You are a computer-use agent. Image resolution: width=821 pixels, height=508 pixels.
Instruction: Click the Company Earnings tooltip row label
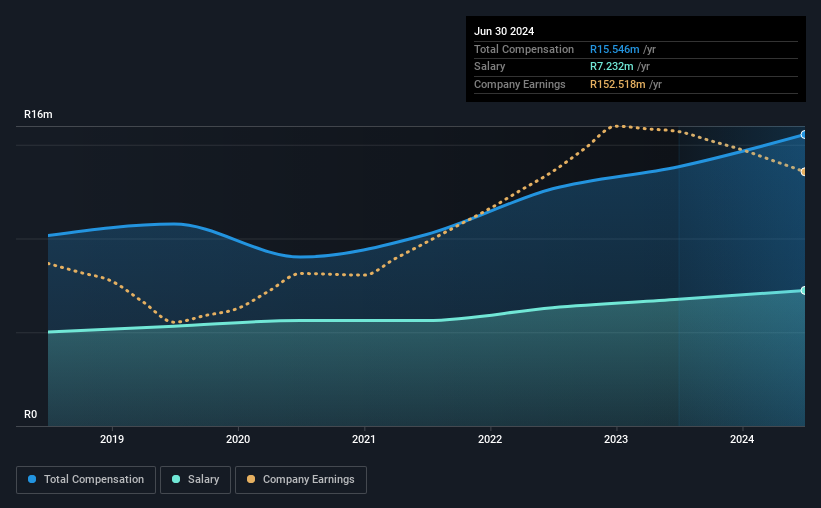(519, 84)
